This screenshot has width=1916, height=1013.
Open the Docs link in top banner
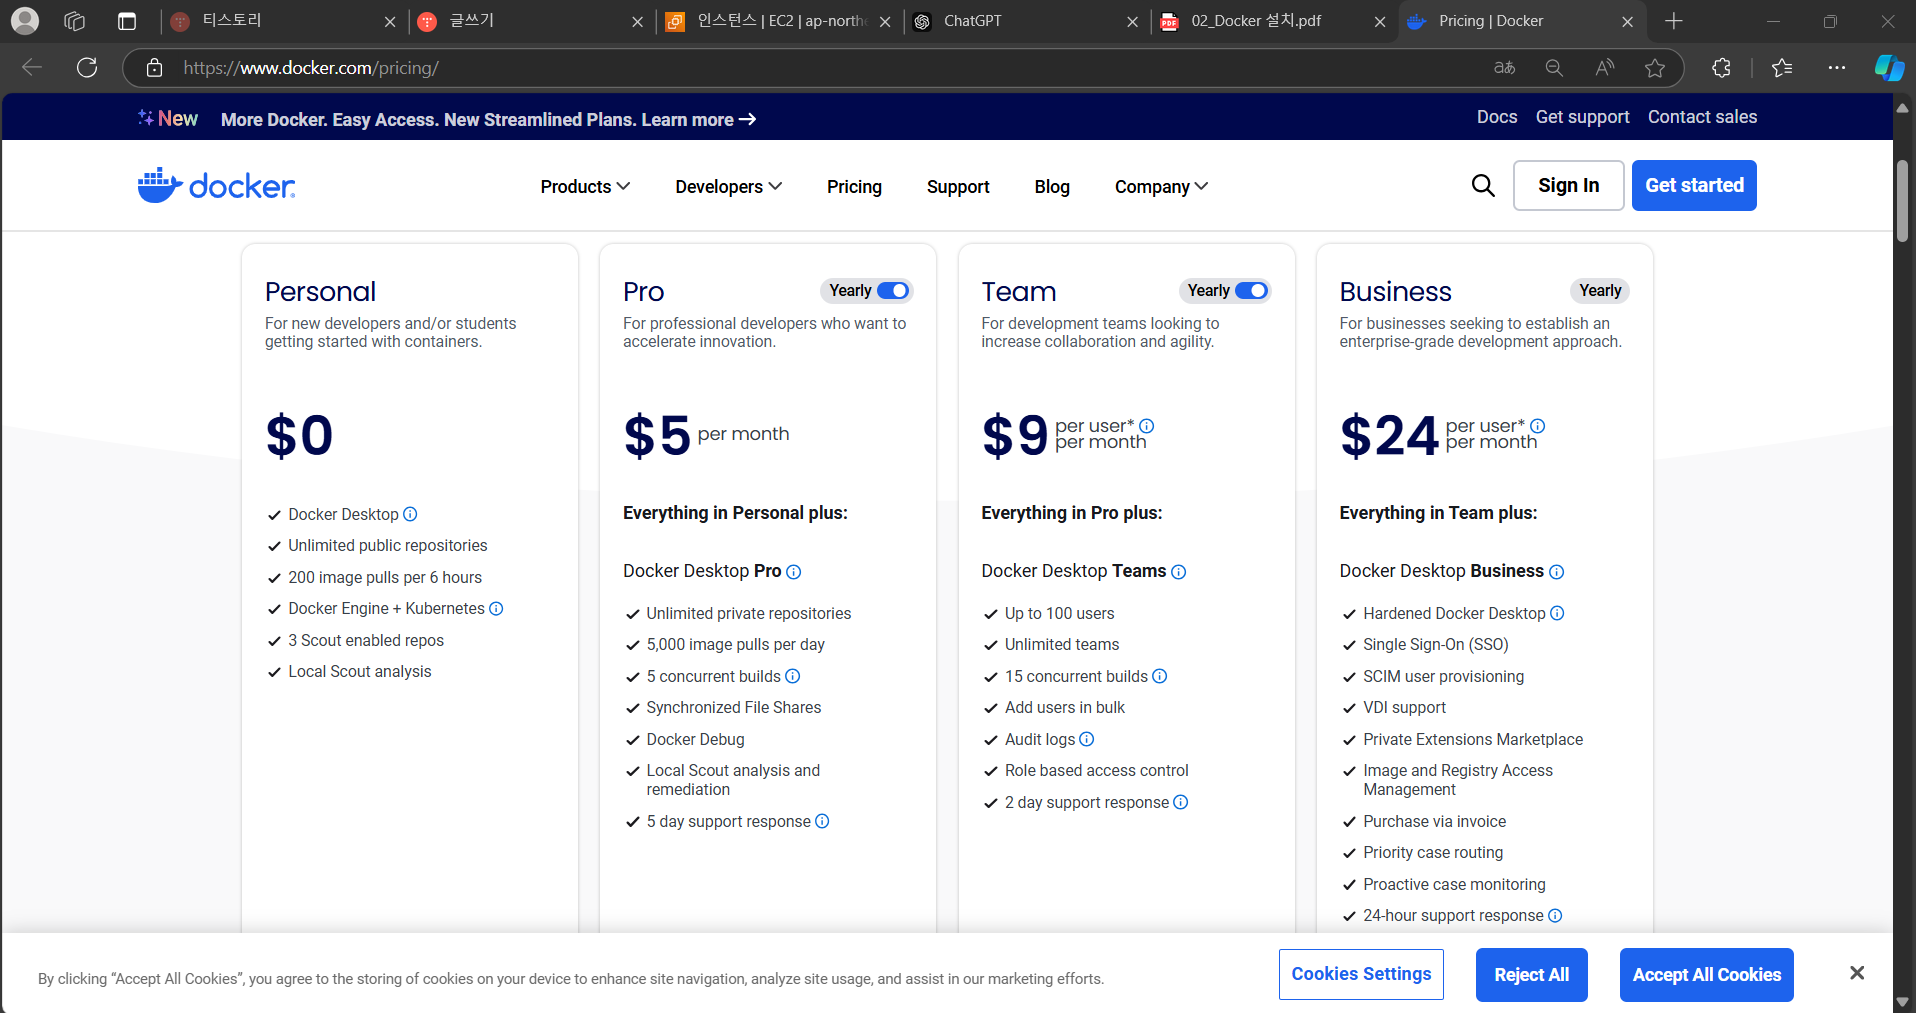click(x=1497, y=117)
